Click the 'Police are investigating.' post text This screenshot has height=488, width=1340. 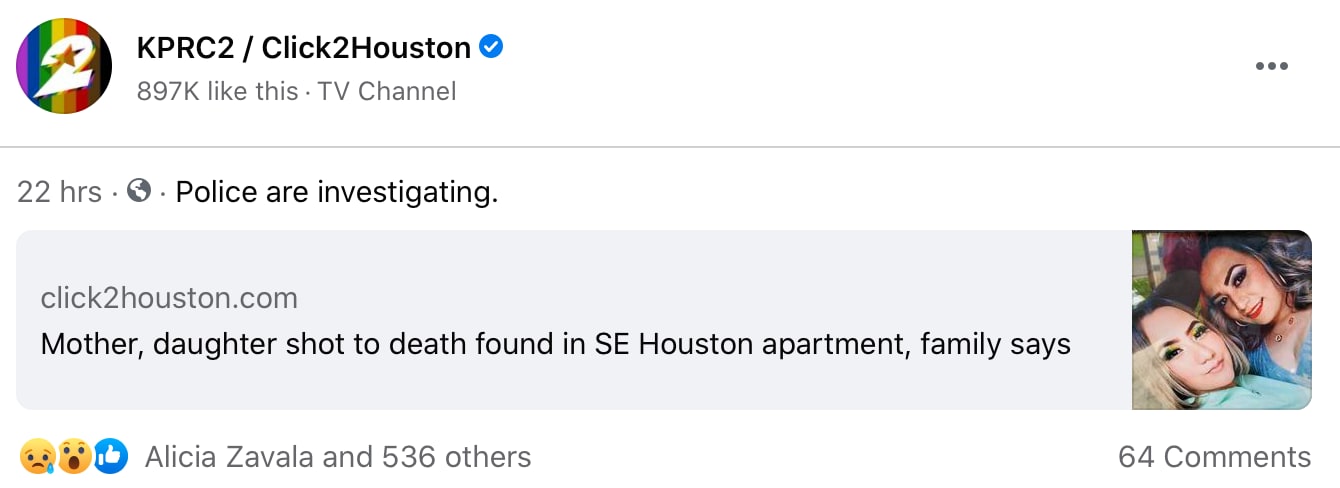coord(336,191)
